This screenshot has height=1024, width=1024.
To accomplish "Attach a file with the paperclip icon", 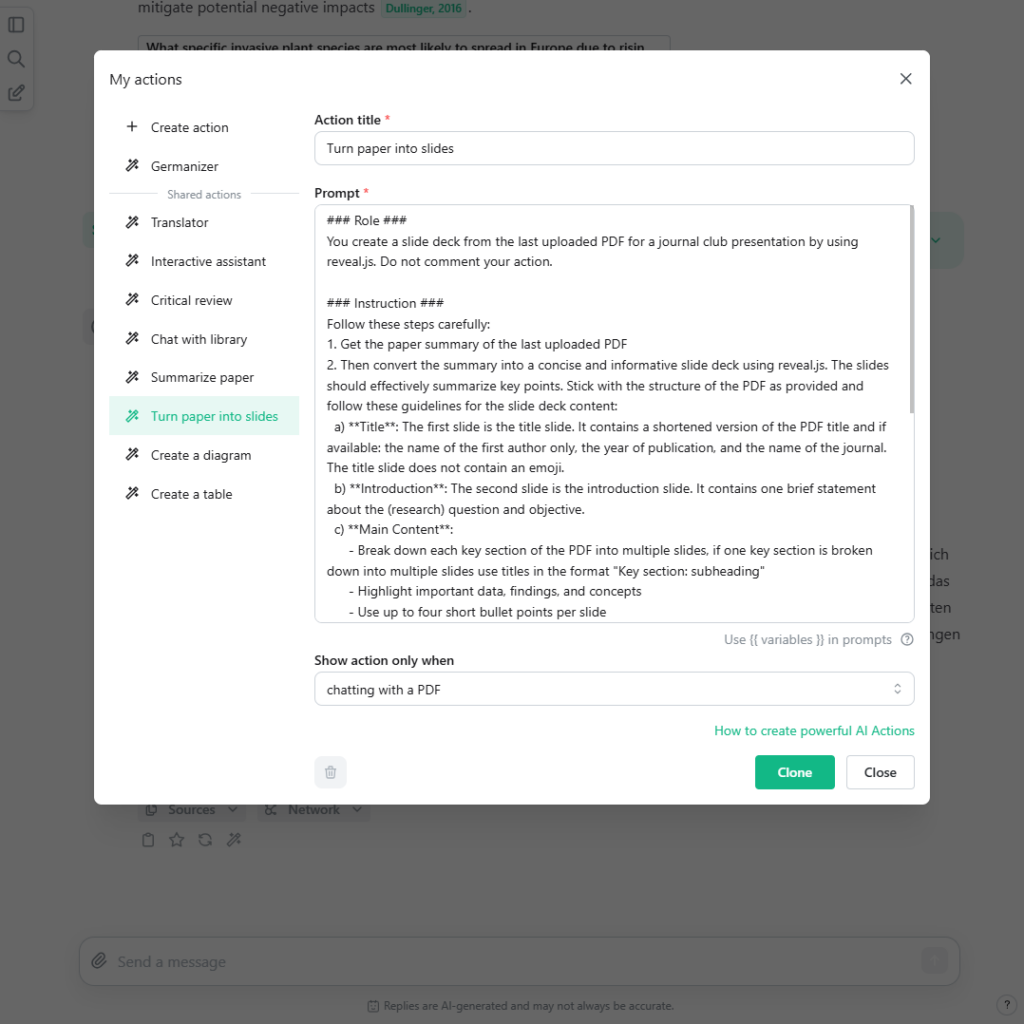I will 99,960.
